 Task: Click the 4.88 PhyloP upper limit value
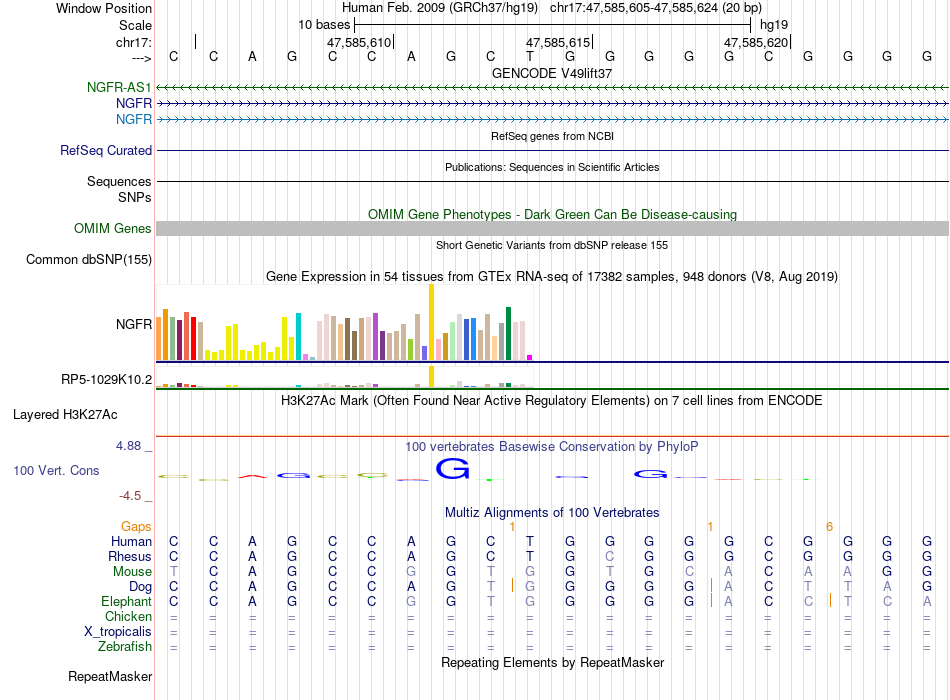128,446
